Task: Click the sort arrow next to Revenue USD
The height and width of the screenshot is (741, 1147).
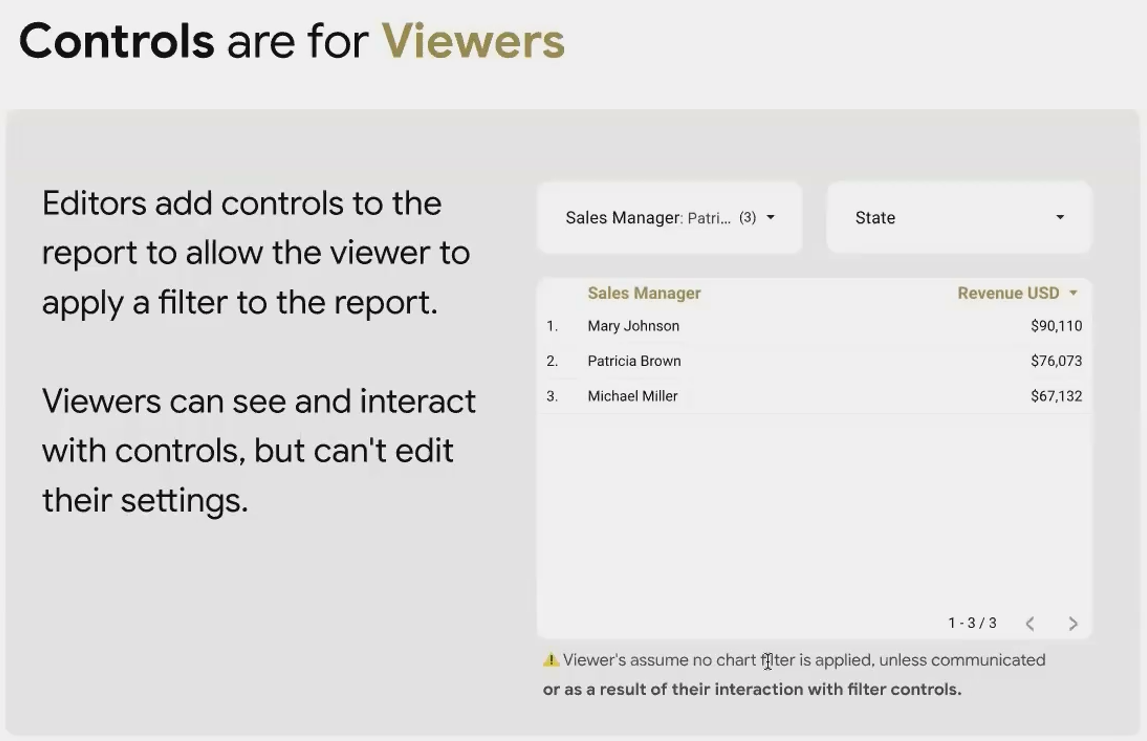Action: tap(1074, 292)
